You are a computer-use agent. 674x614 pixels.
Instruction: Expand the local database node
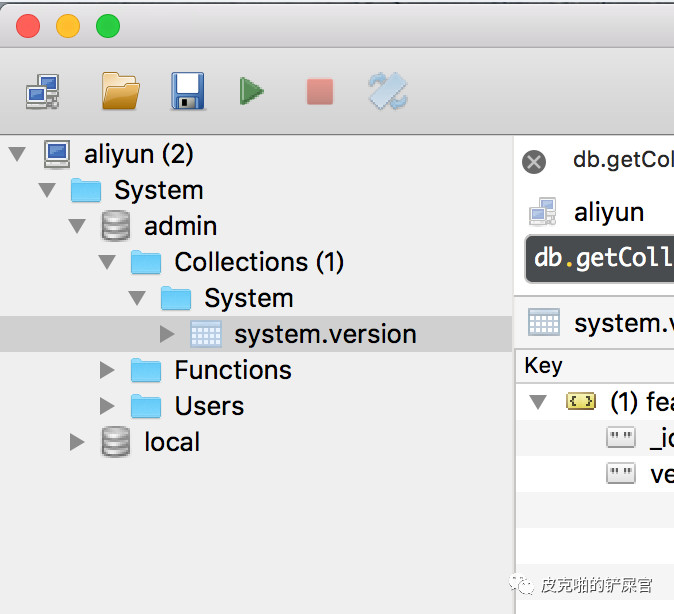point(77,442)
